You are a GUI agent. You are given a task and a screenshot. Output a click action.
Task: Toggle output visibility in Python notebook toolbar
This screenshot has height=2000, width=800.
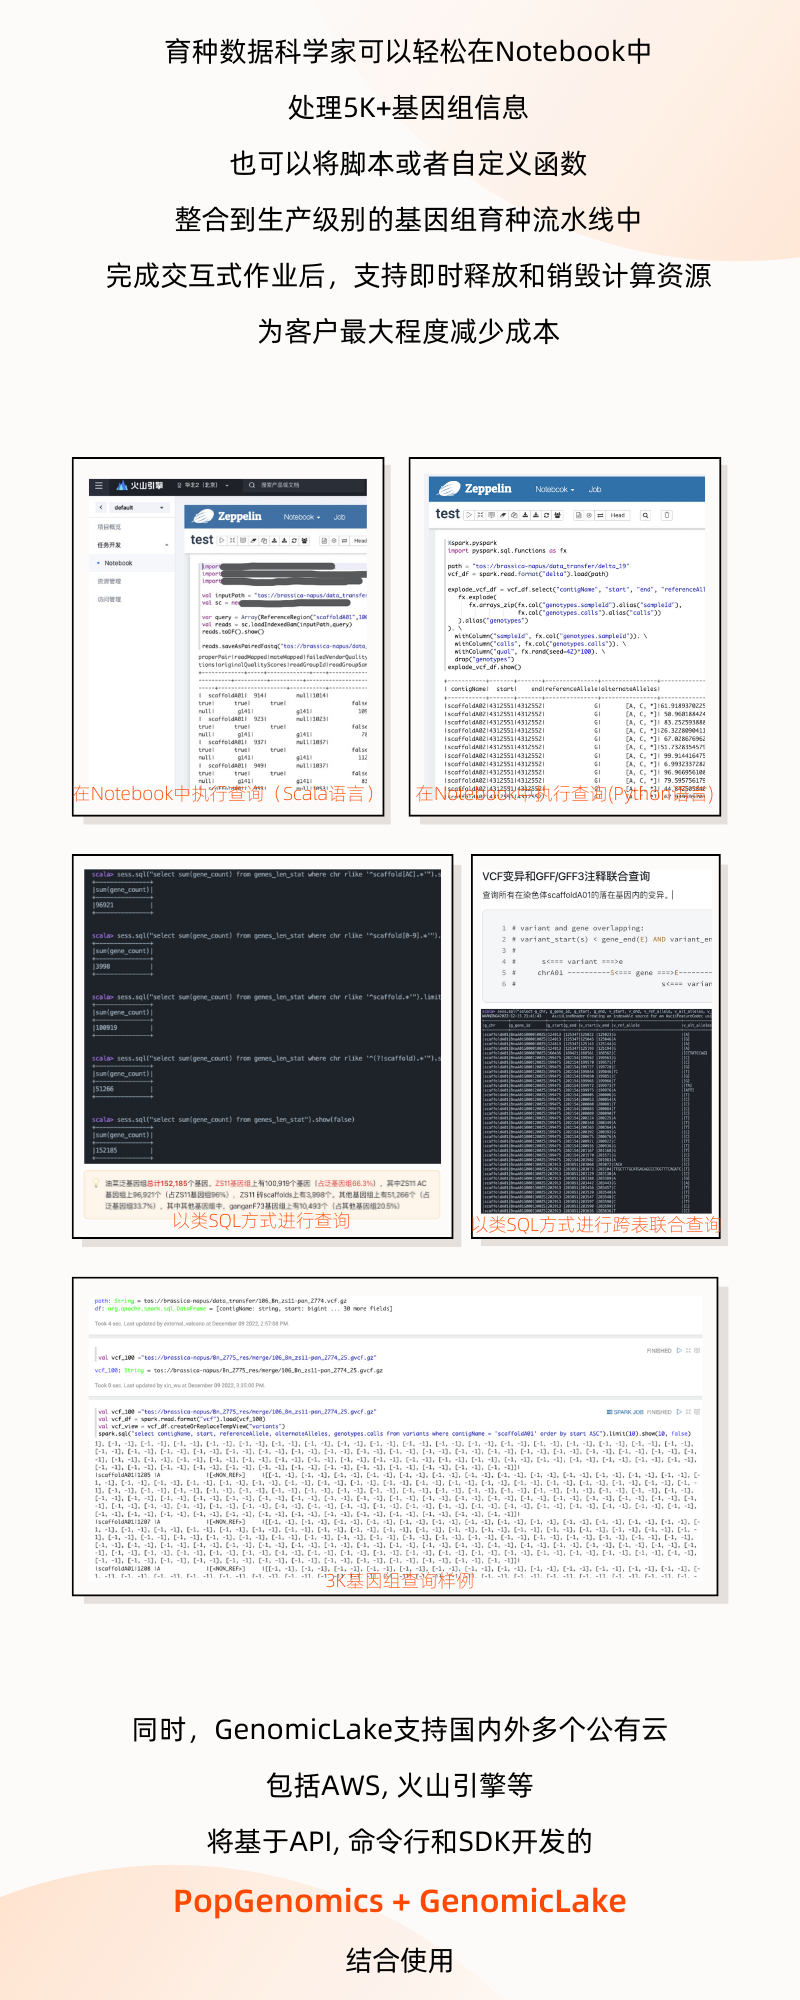pyautogui.click(x=492, y=515)
